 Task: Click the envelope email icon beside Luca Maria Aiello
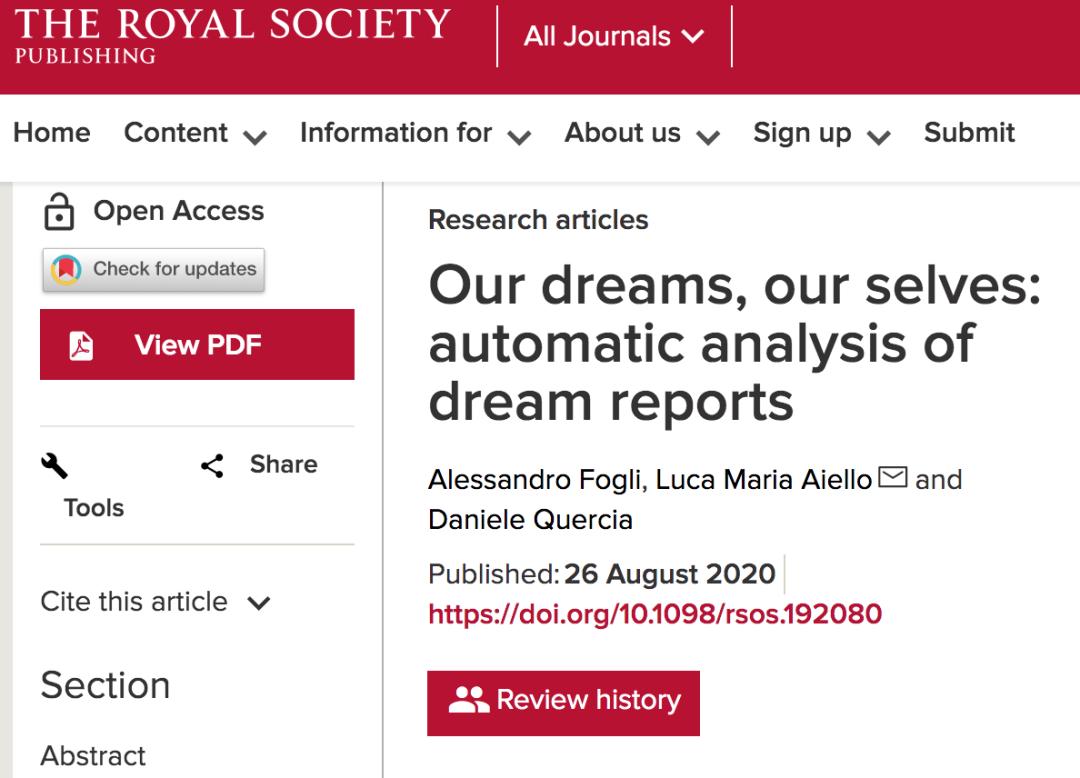click(893, 476)
